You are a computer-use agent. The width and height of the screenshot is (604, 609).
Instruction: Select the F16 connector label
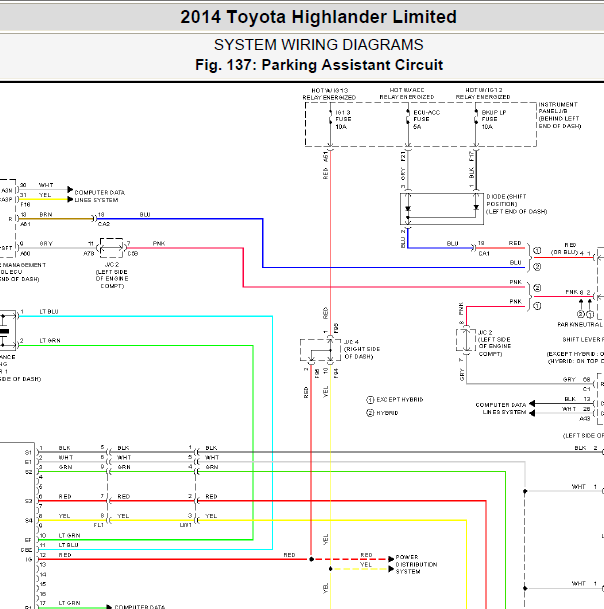[25, 205]
